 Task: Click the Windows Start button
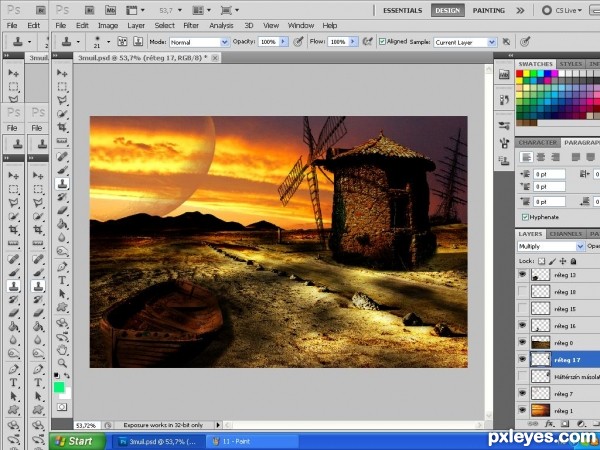(77, 441)
